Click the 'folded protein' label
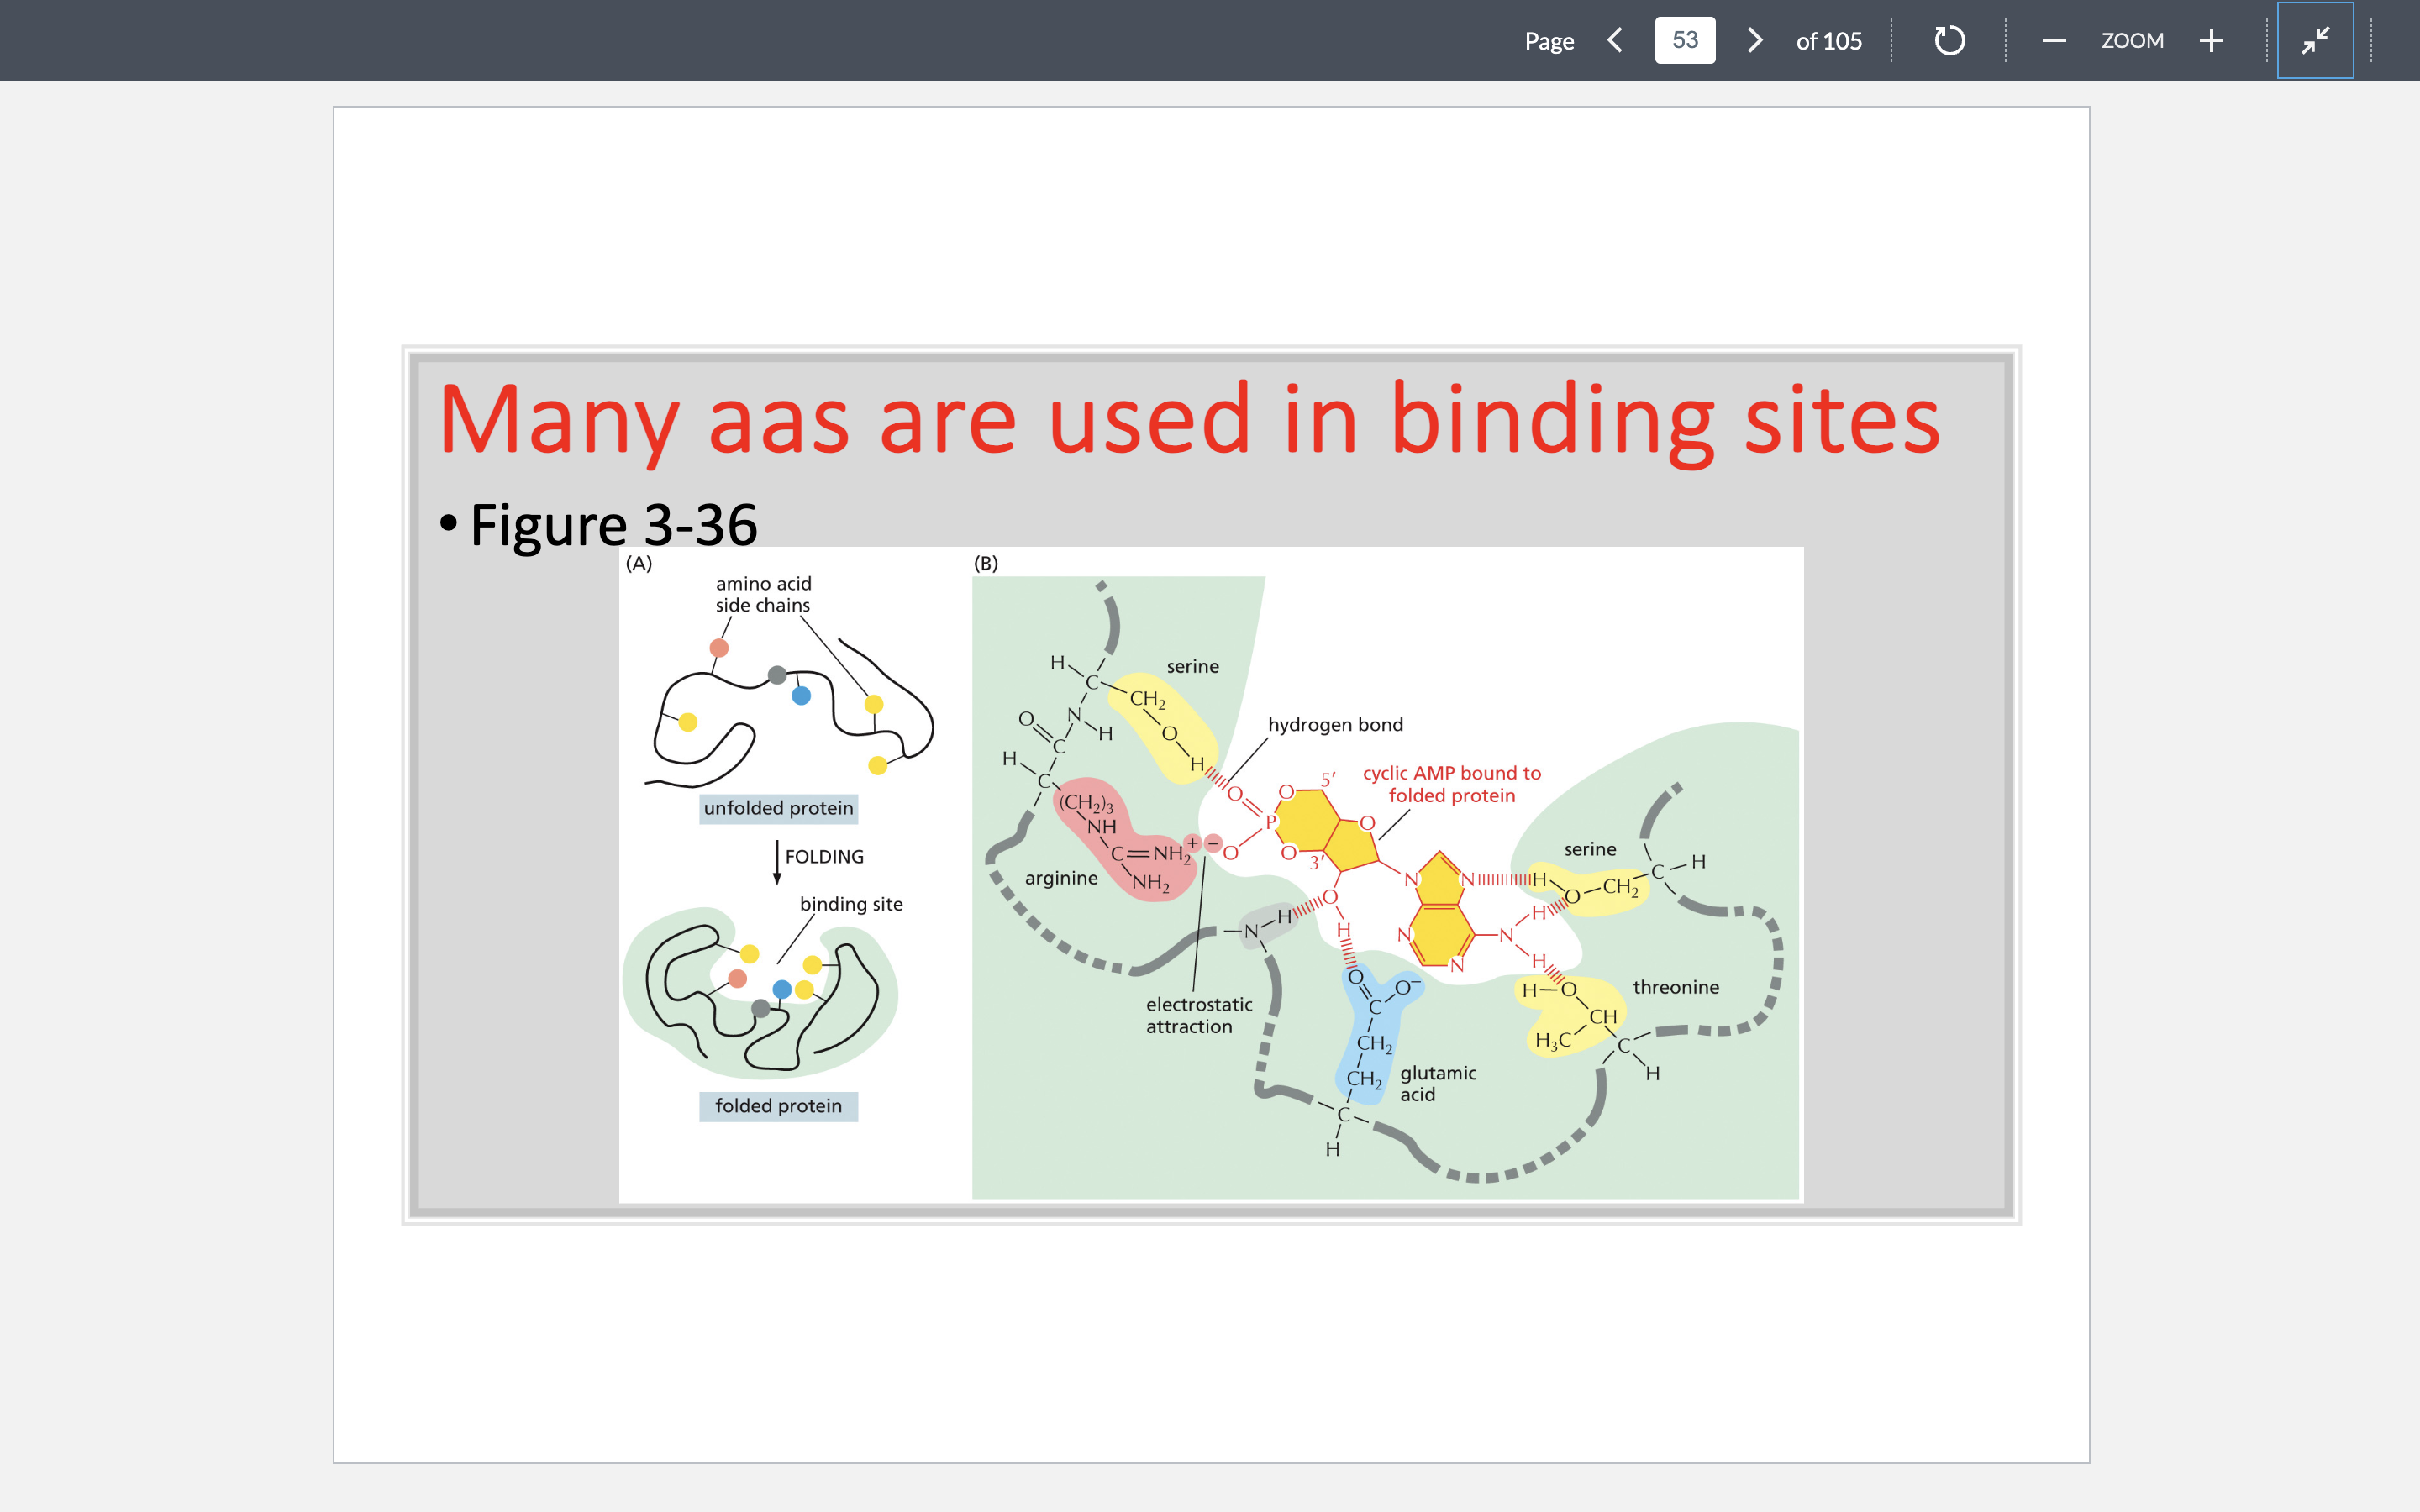The width and height of the screenshot is (2420, 1512). click(778, 1106)
